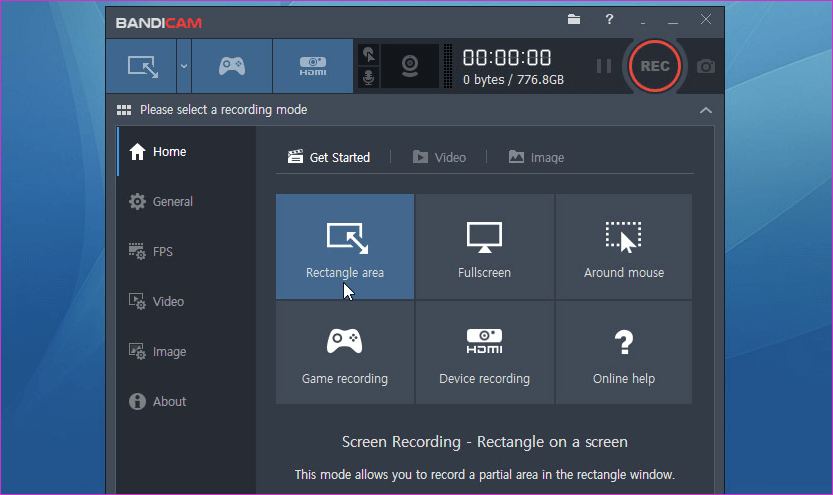This screenshot has width=833, height=495.
Task: Choose the Around mouse recording tile
Action: coord(624,246)
